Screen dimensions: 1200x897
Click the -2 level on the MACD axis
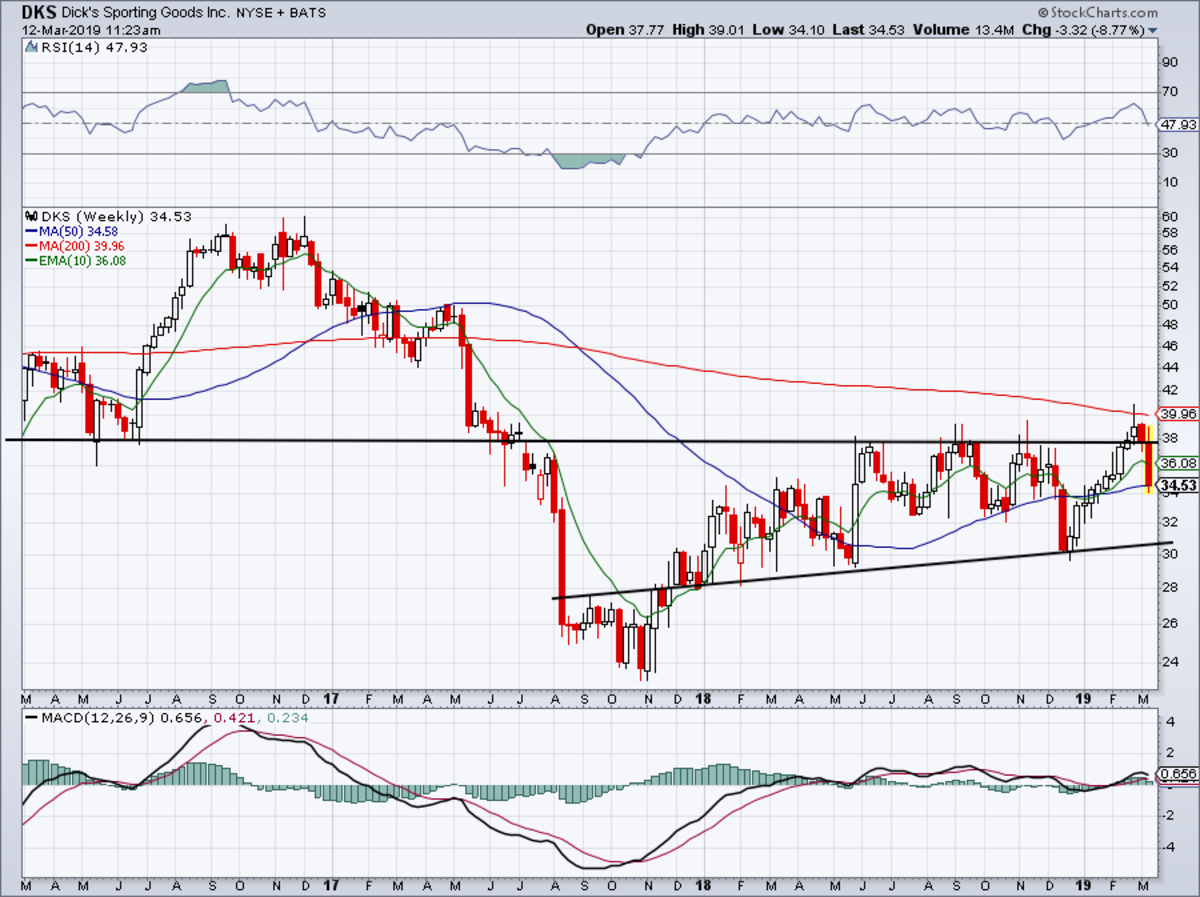pyautogui.click(x=1168, y=815)
